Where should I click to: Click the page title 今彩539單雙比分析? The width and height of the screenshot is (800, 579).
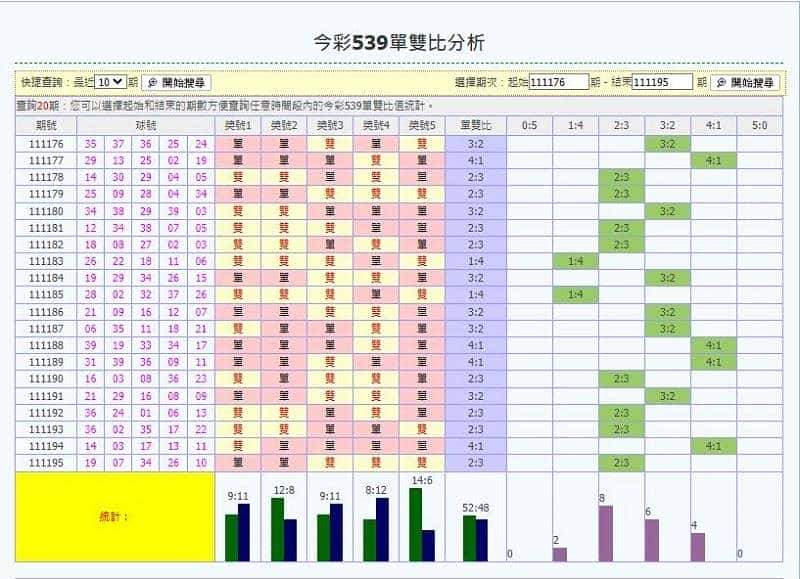pos(399,43)
